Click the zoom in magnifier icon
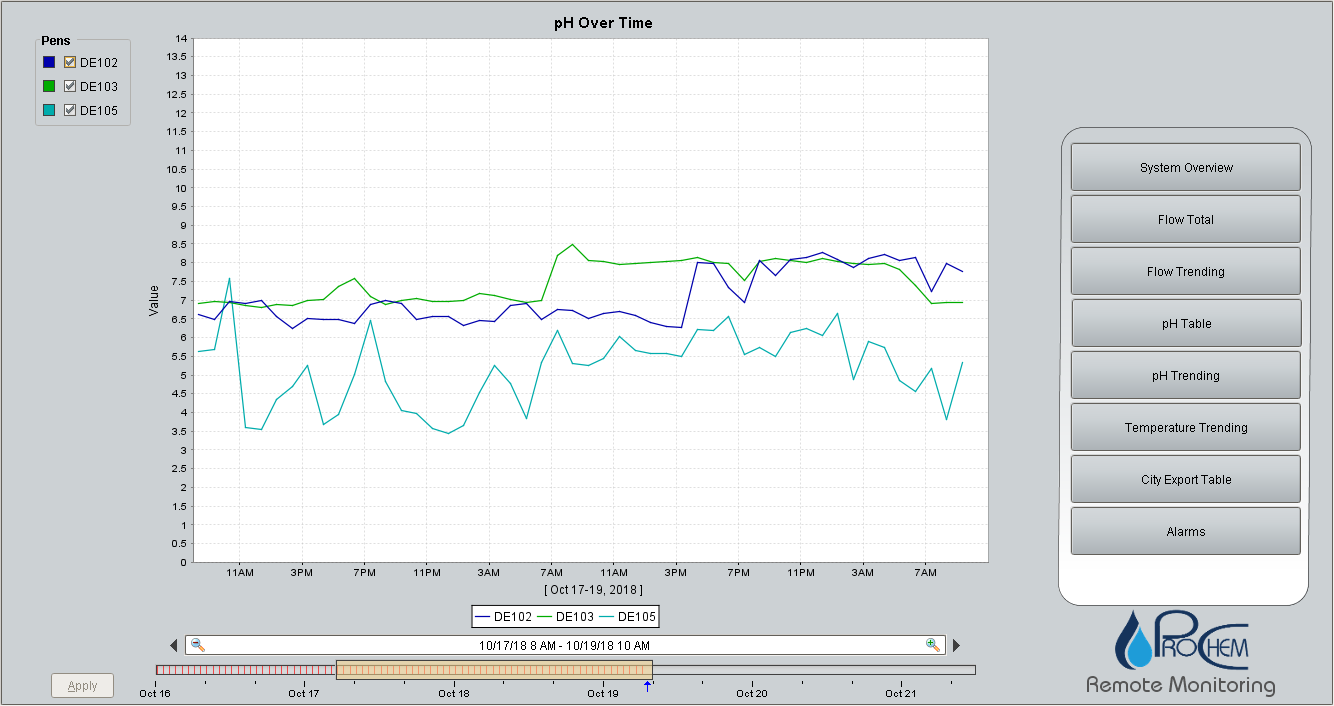Screen dimensions: 1334x706 (x=933, y=645)
